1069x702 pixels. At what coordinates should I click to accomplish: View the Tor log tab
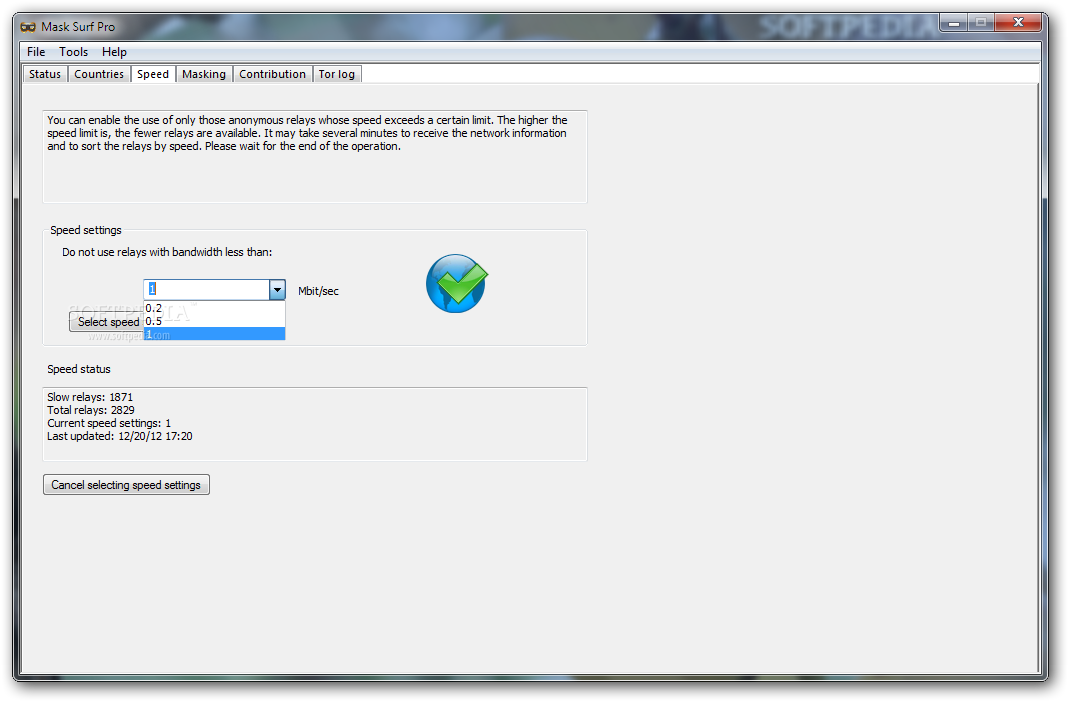coord(337,74)
